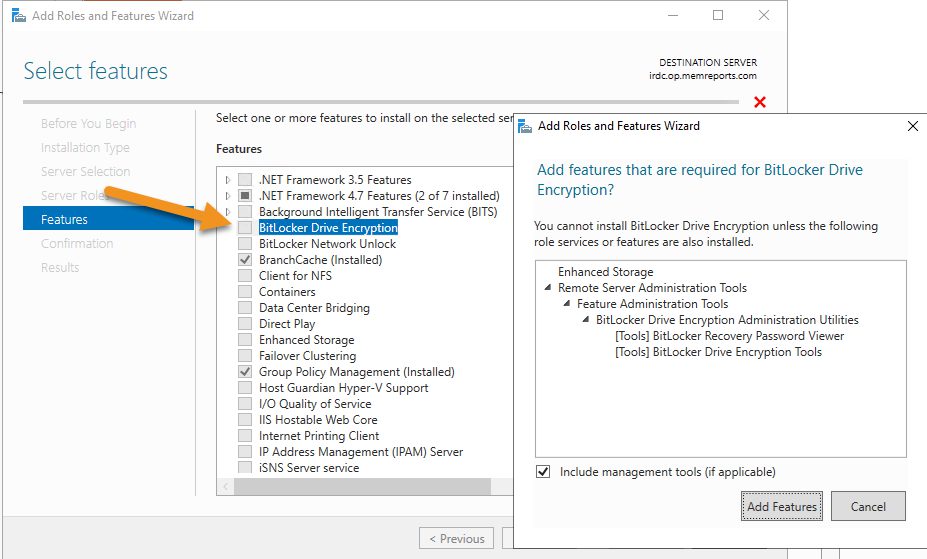Check the BITS feature checkbox
This screenshot has height=559, width=927.
[x=245, y=211]
